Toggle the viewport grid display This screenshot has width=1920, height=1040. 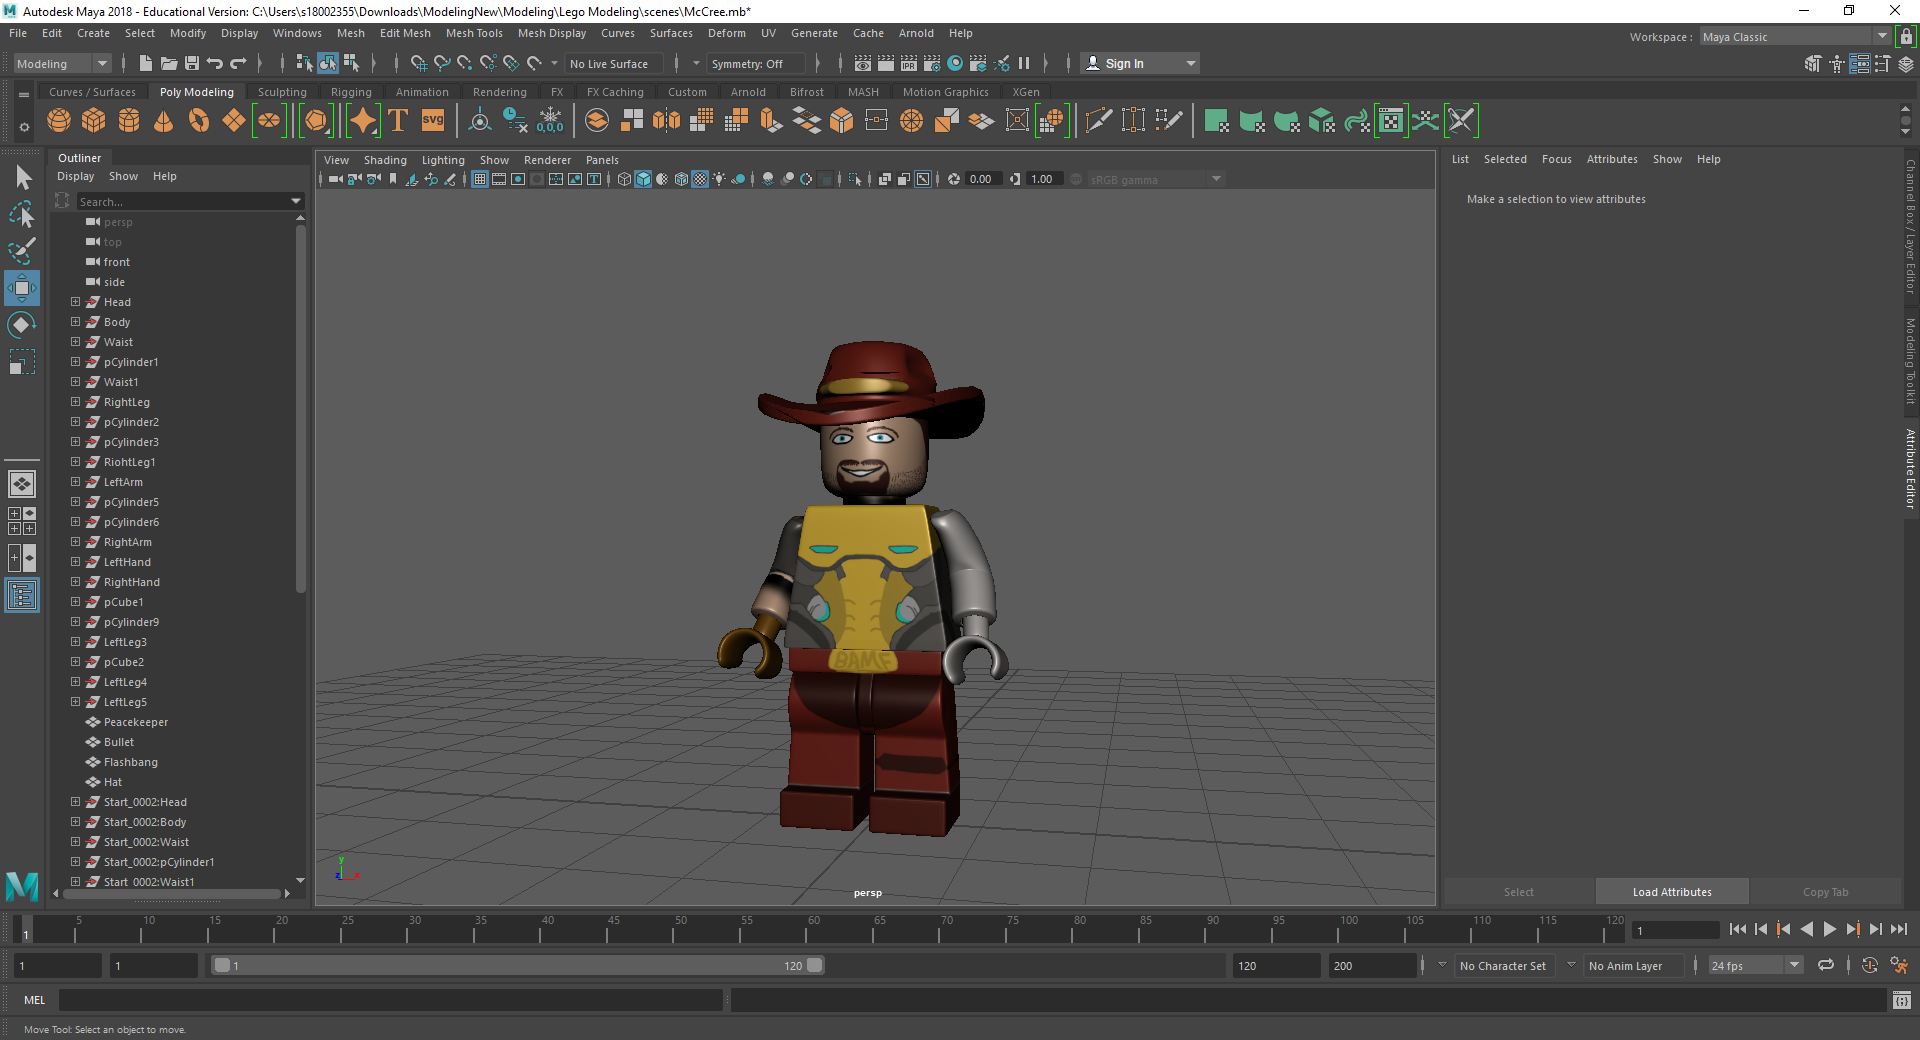point(480,179)
